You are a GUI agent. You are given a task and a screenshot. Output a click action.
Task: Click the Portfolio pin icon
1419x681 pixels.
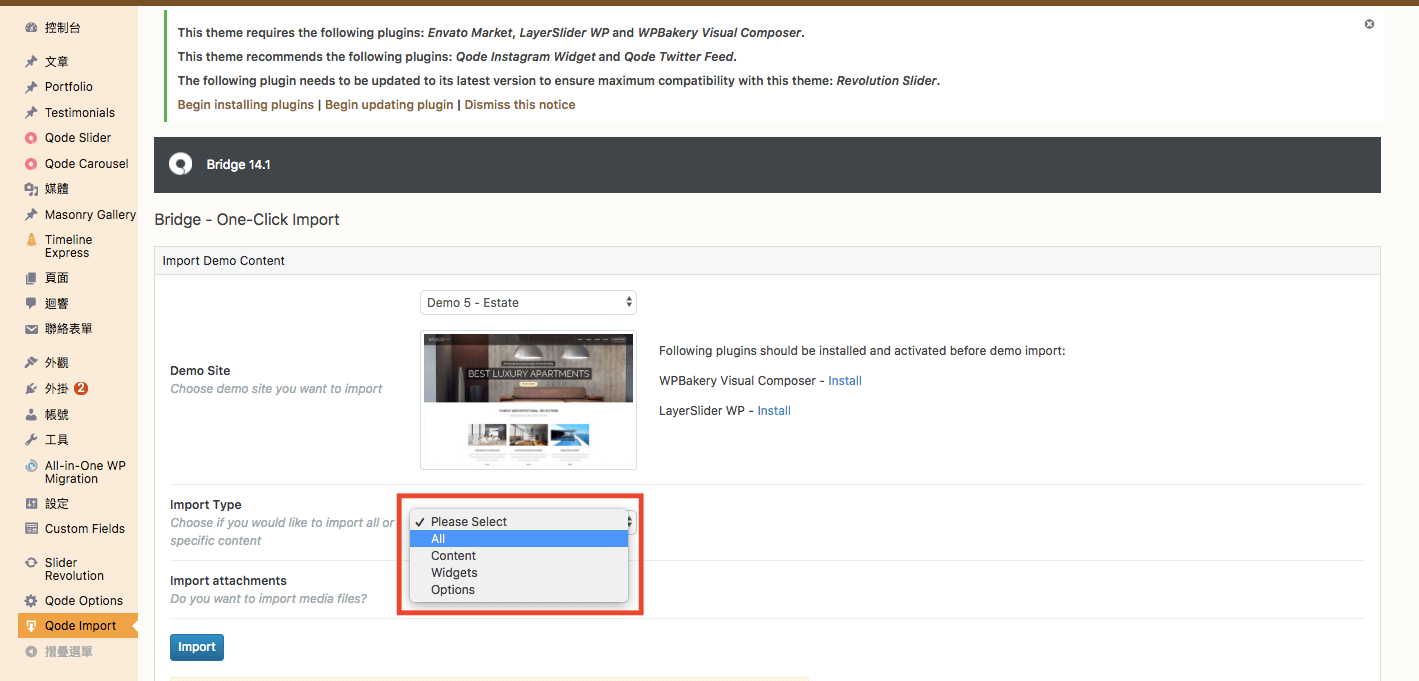click(x=31, y=87)
